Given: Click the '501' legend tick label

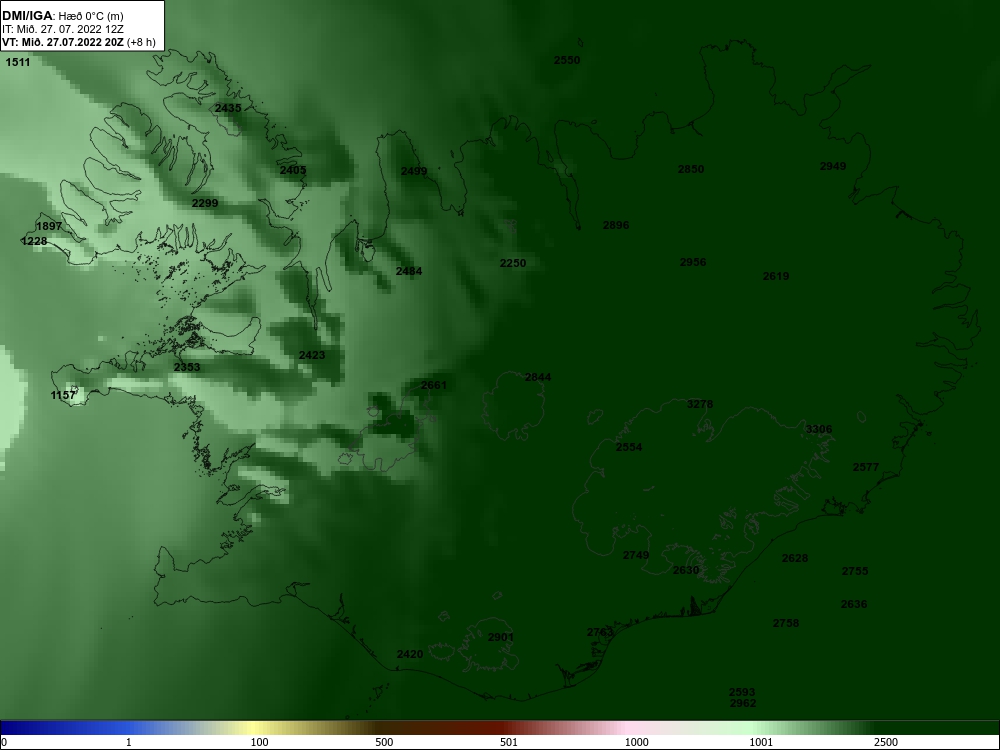Looking at the screenshot, I should 509,742.
